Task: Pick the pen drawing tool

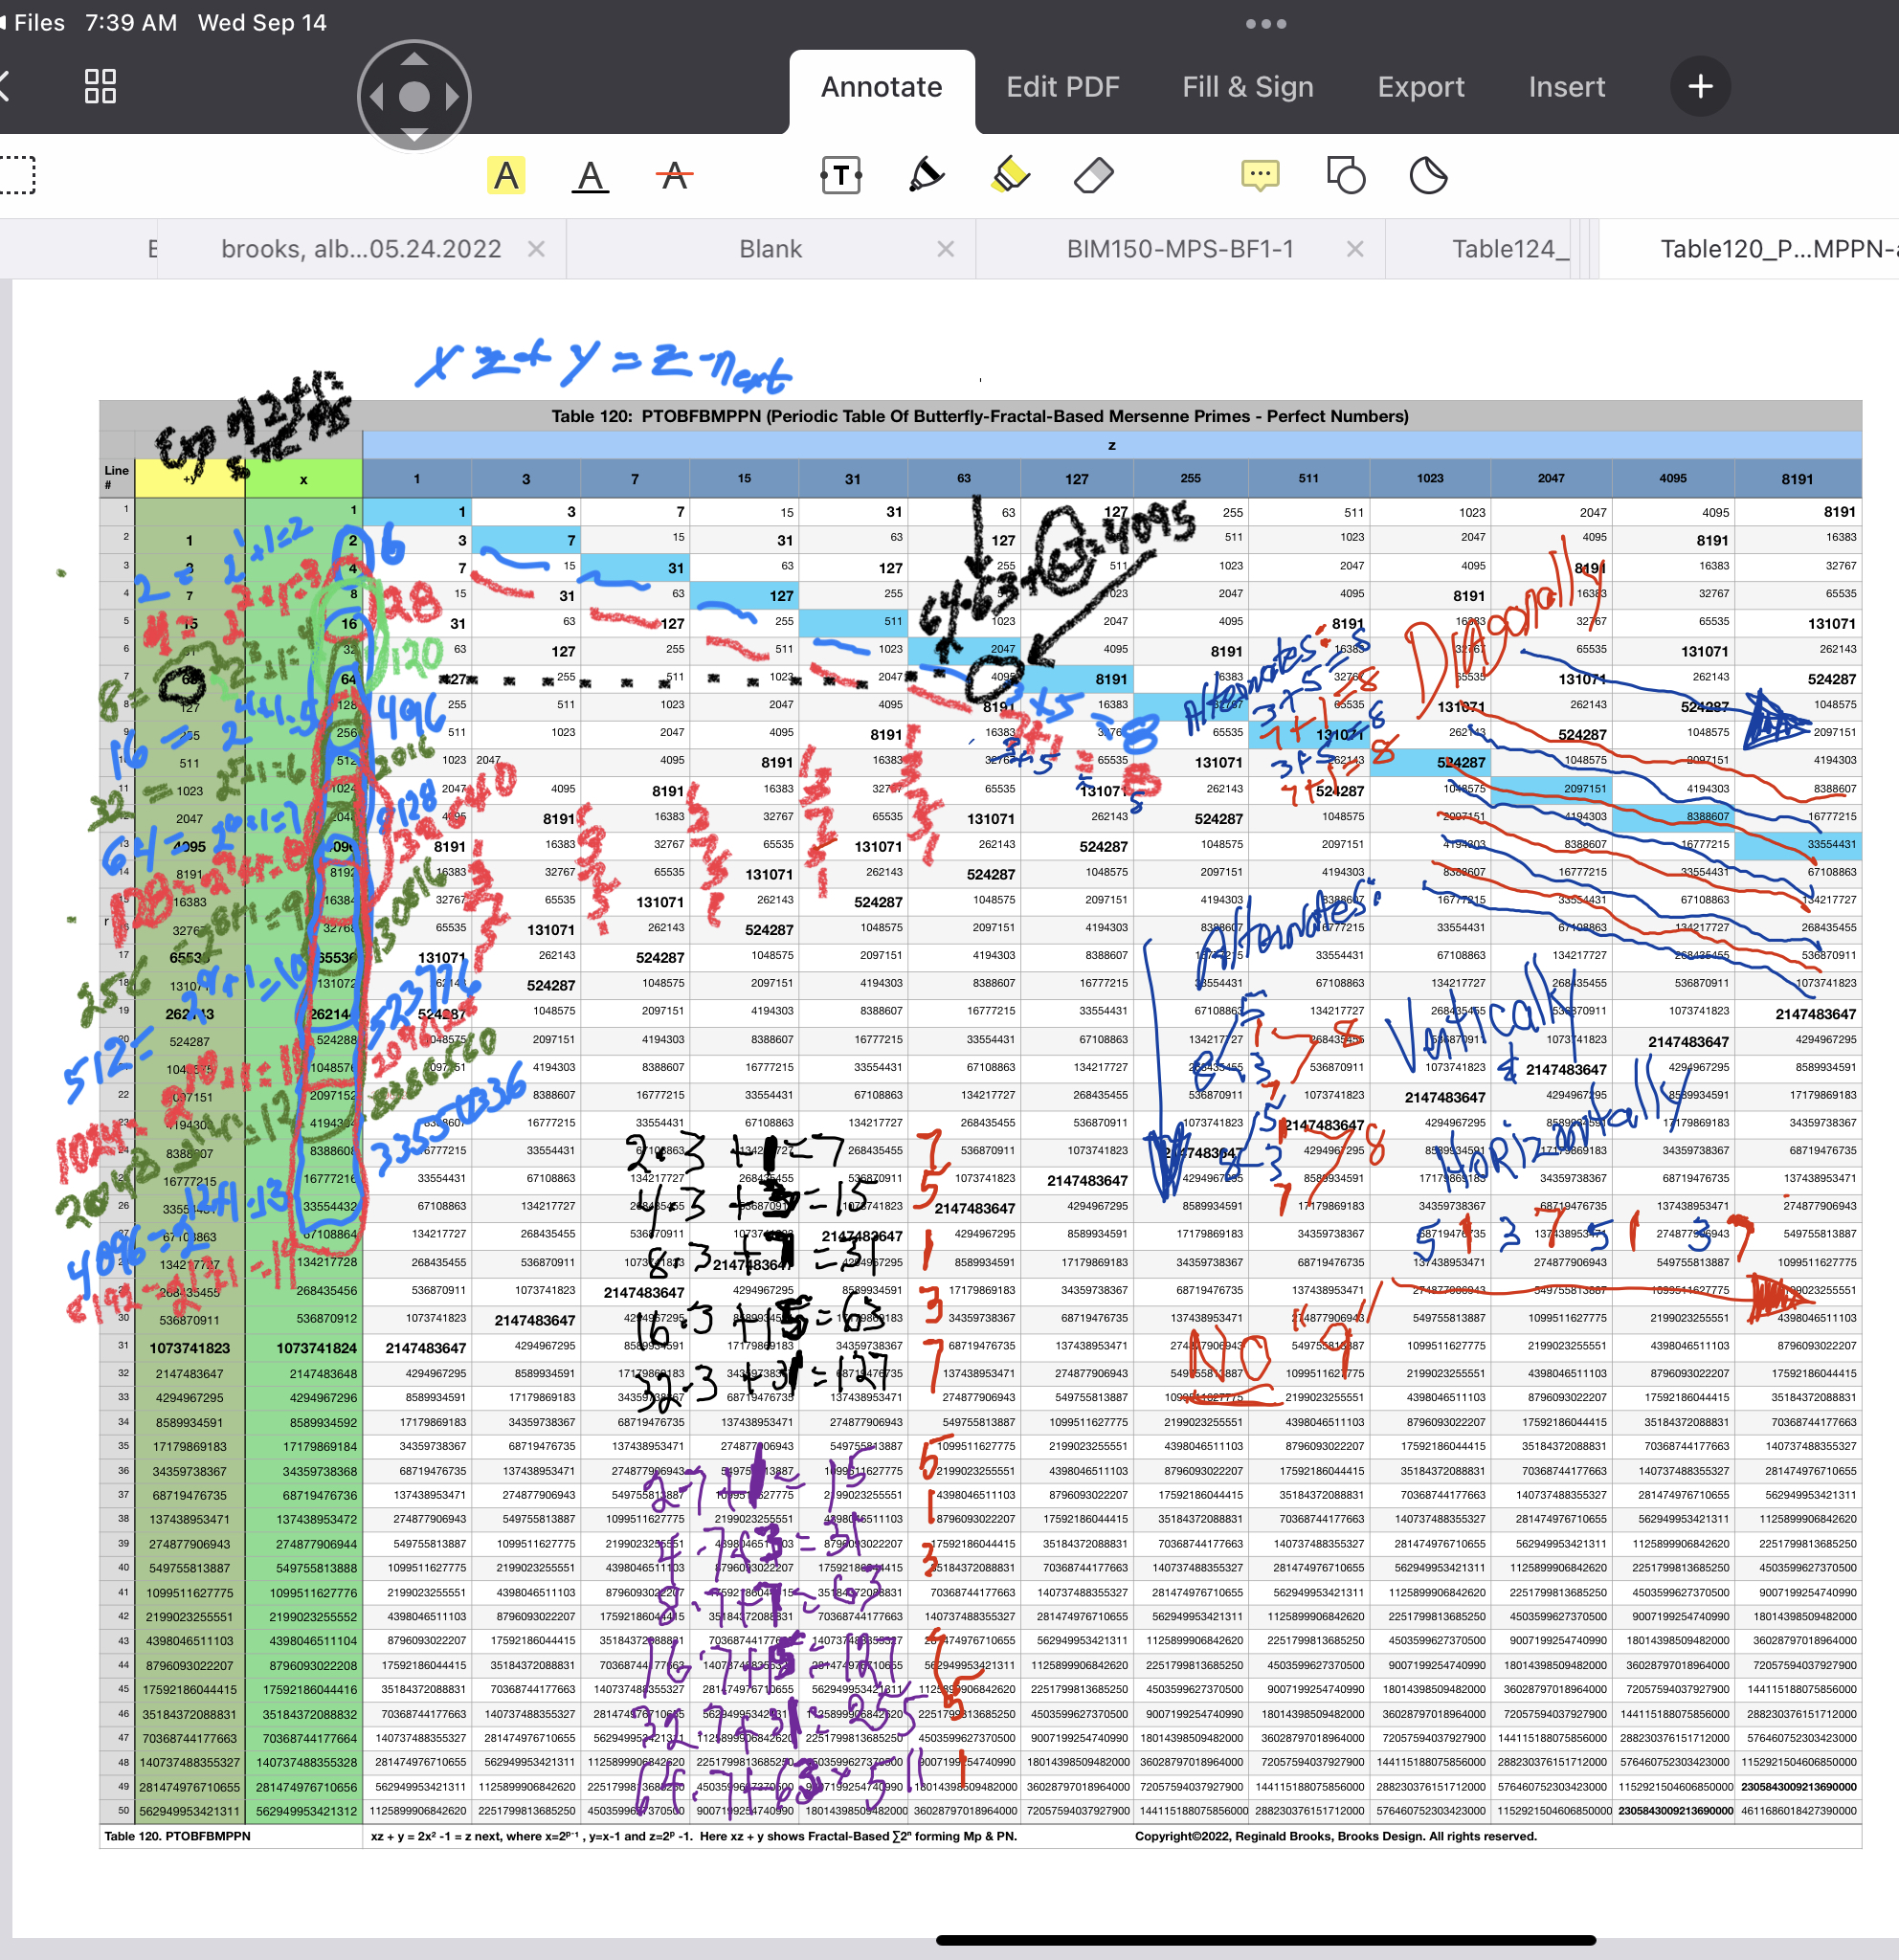Action: pyautogui.click(x=926, y=176)
